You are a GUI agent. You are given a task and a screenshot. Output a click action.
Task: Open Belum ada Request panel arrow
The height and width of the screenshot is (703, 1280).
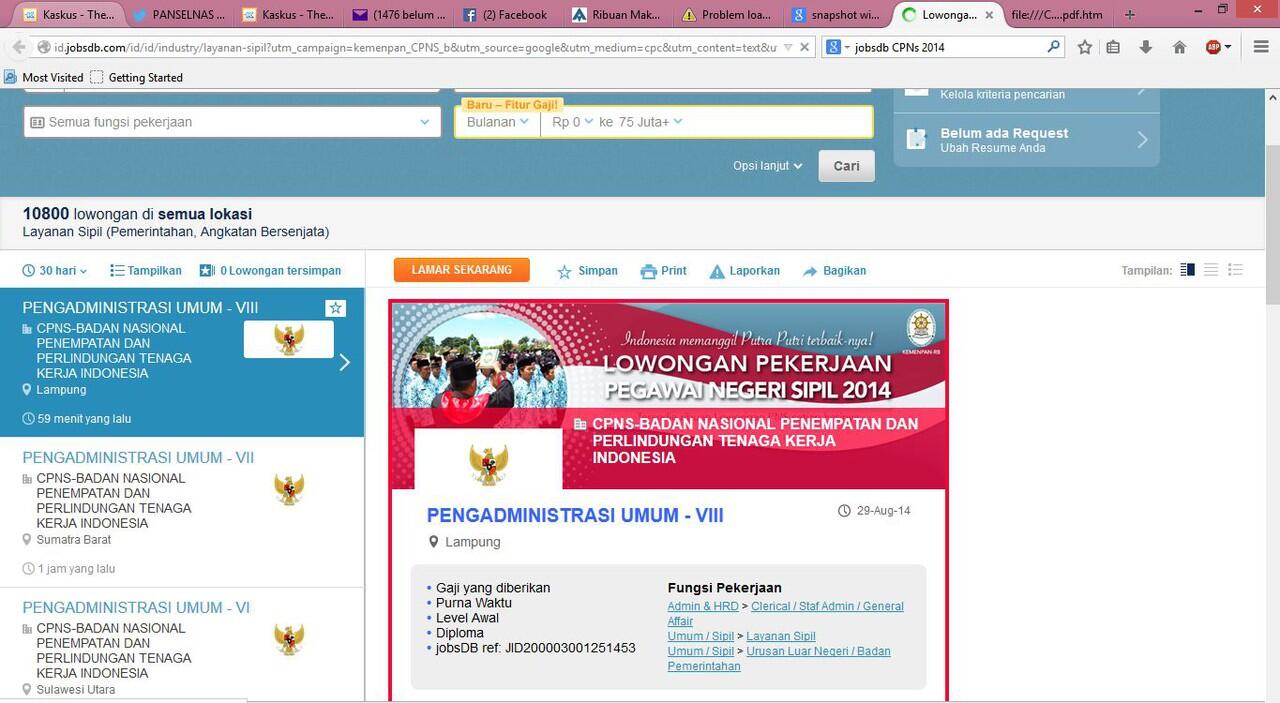[1142, 140]
